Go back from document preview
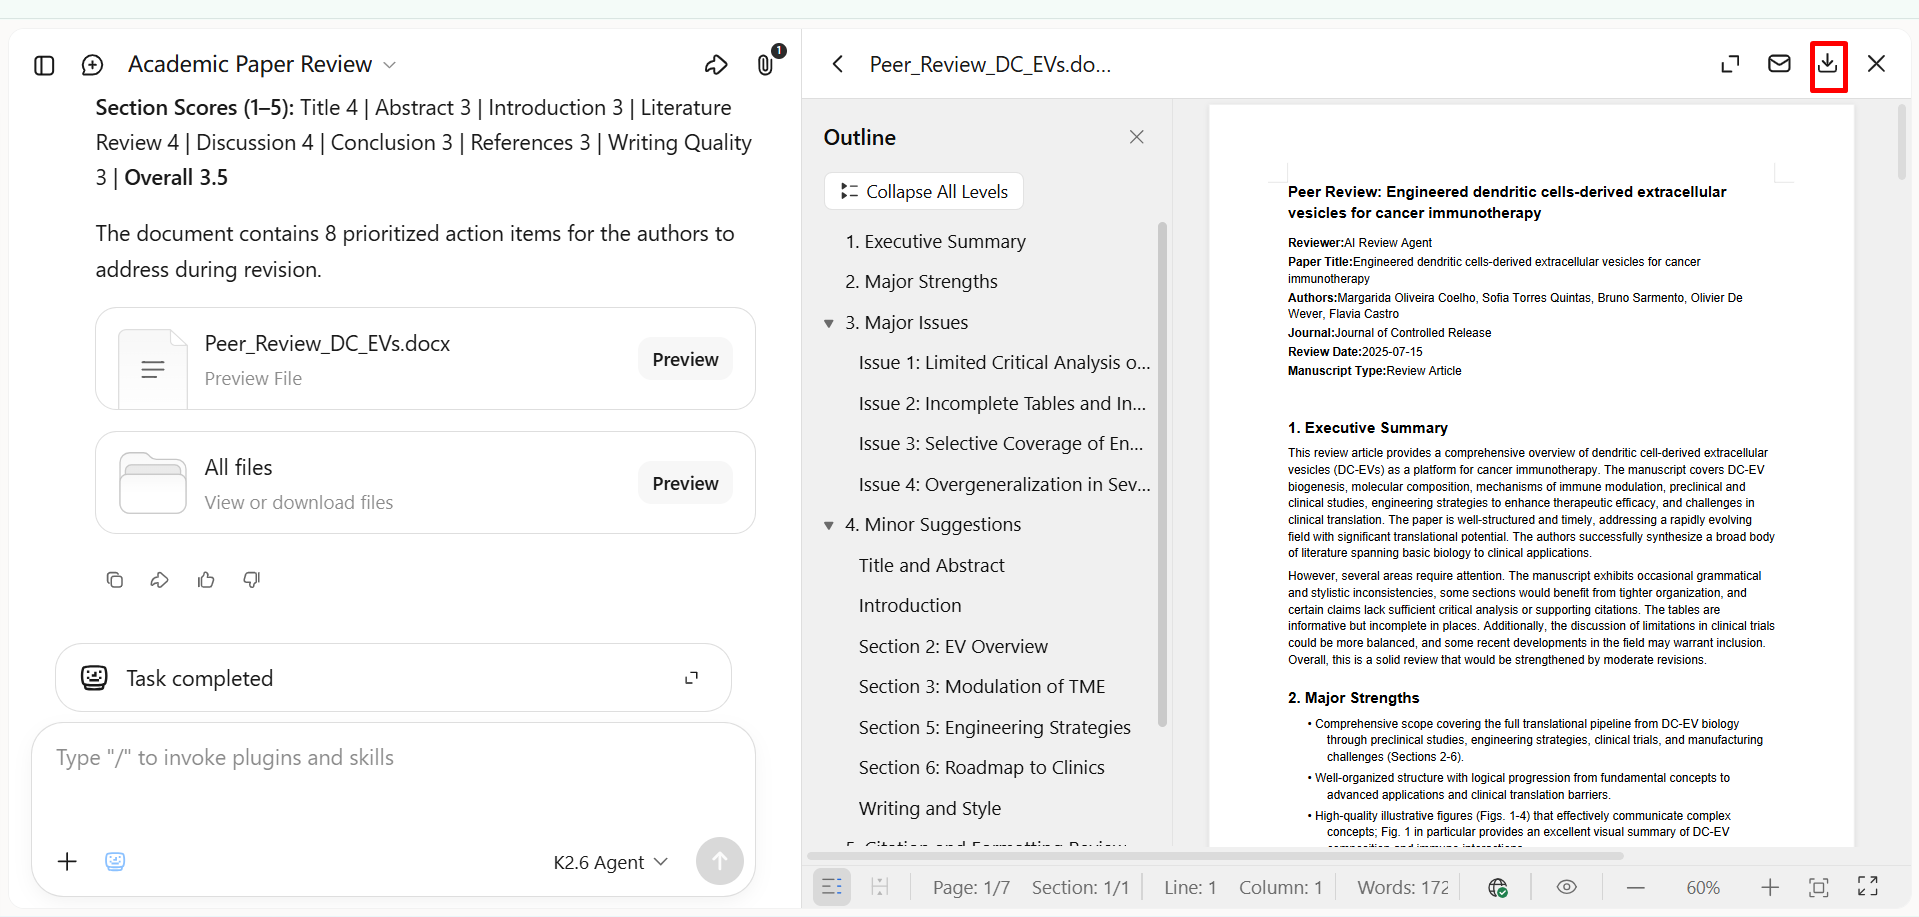 coord(838,64)
